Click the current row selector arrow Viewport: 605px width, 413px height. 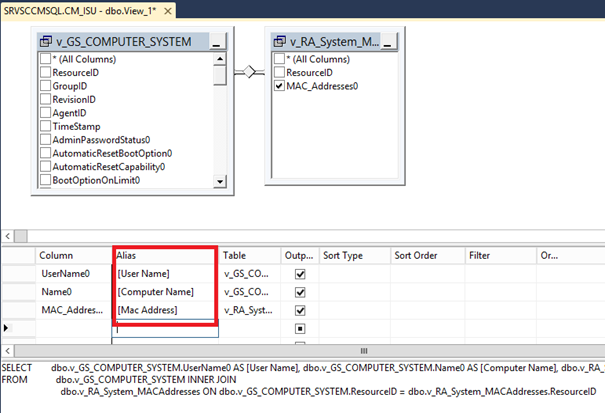click(x=6, y=328)
